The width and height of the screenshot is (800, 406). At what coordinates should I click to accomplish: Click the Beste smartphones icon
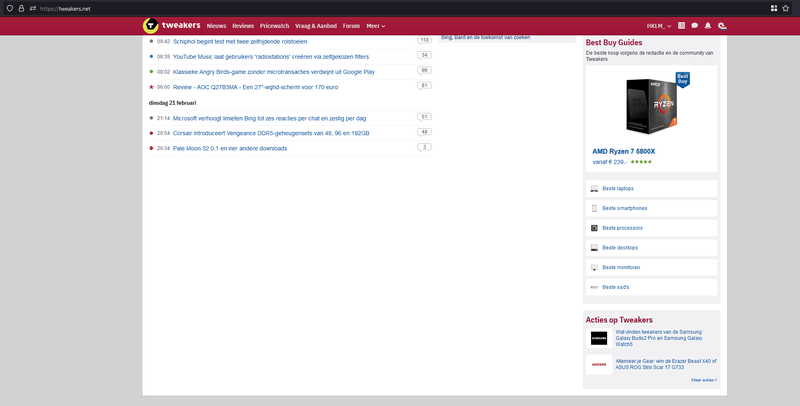coord(594,208)
